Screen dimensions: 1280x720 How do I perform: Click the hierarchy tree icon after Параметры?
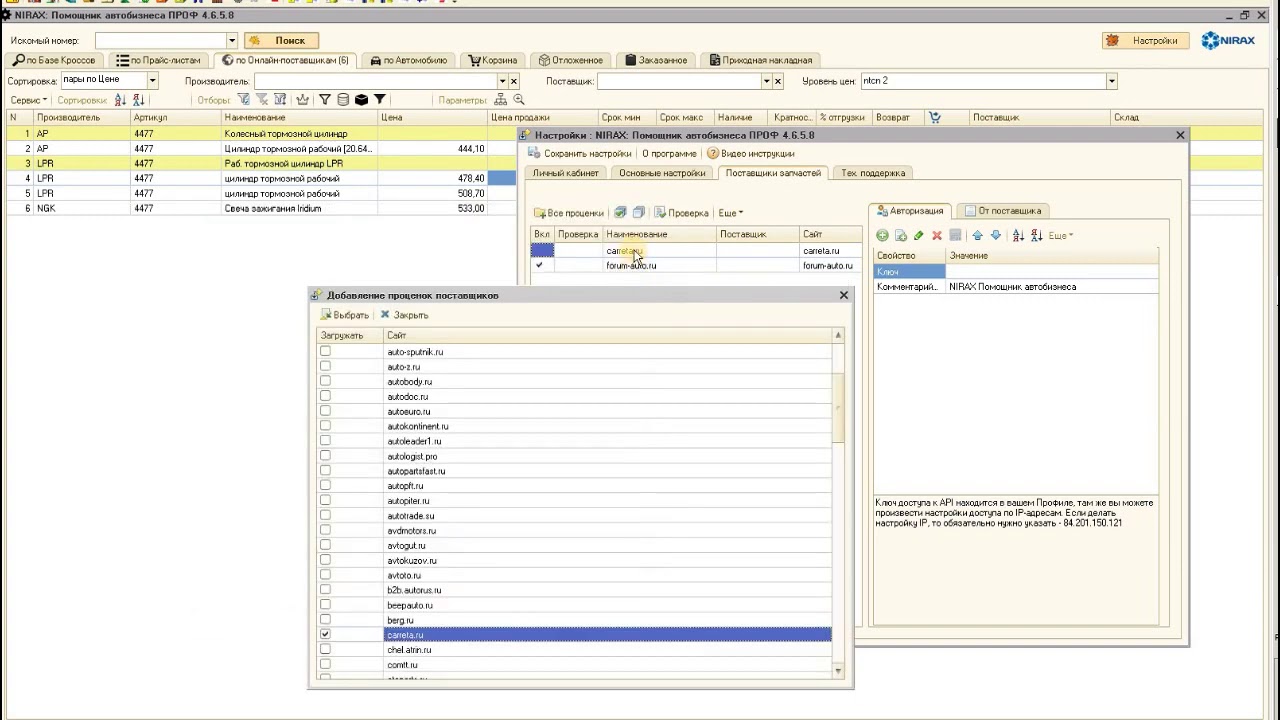[500, 100]
